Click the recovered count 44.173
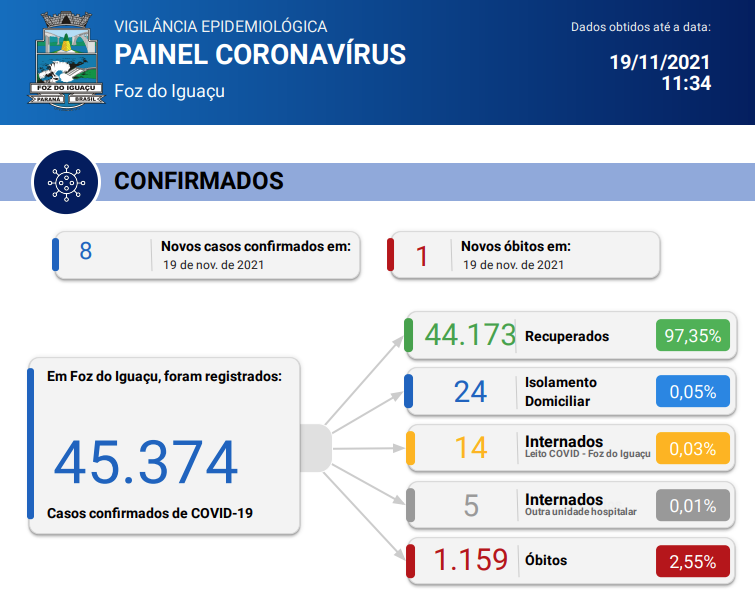This screenshot has height=594, width=755. point(470,335)
